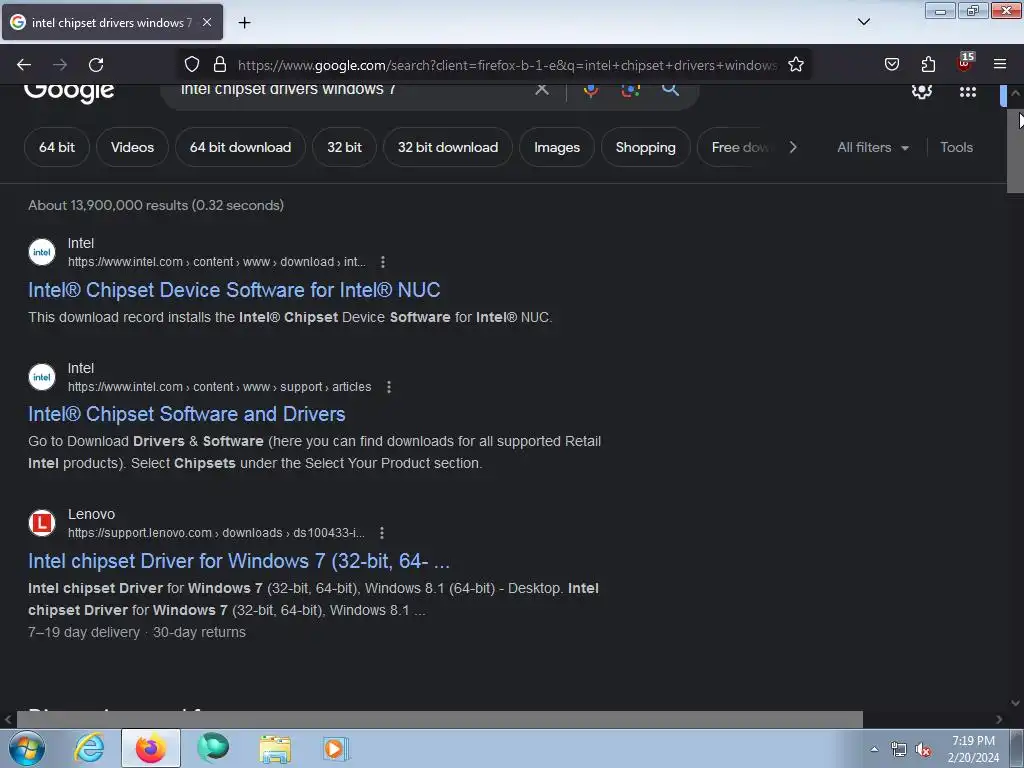The width and height of the screenshot is (1024, 768).
Task: Open the taskbar clock and date
Action: point(973,749)
